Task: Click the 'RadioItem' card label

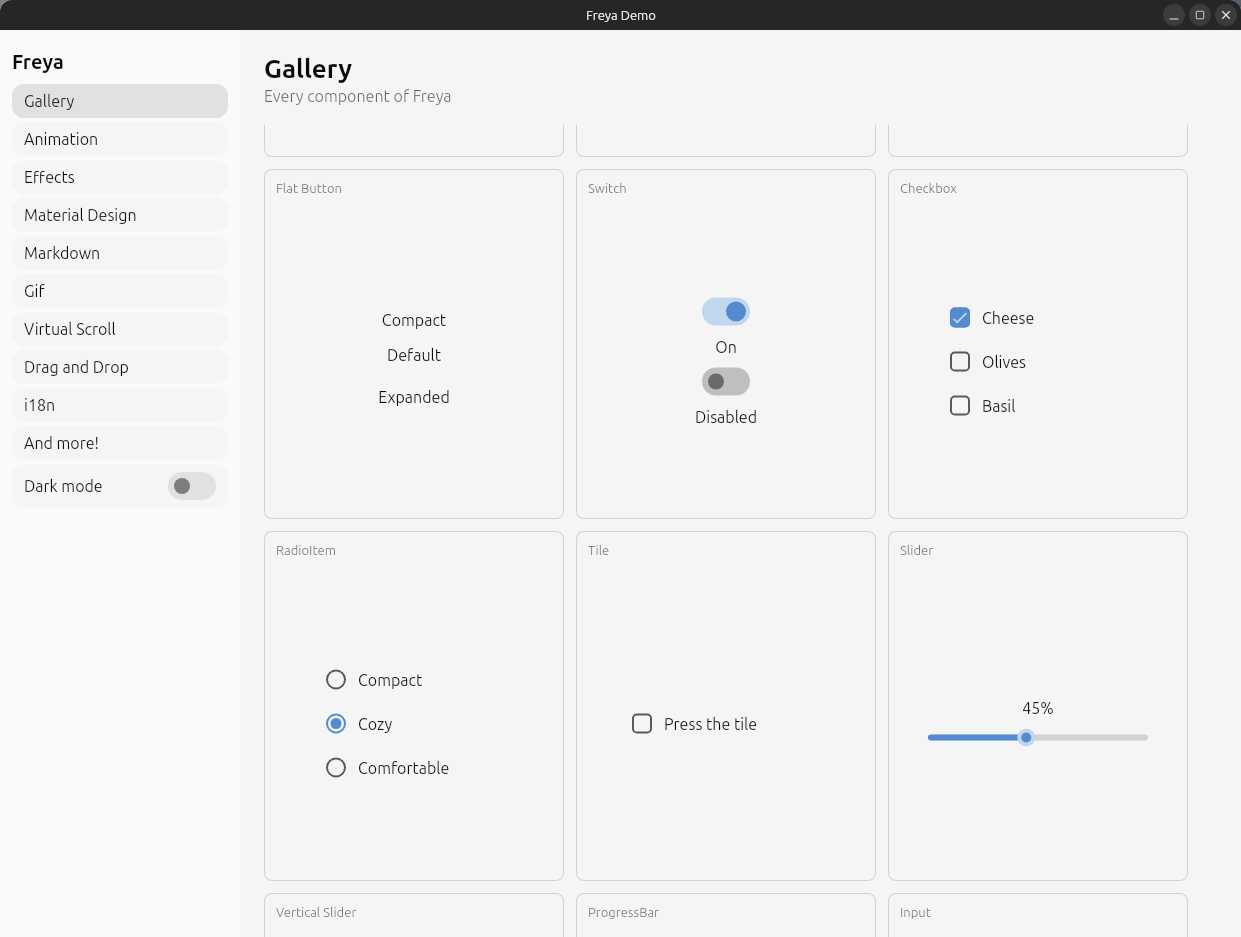Action: tap(306, 550)
